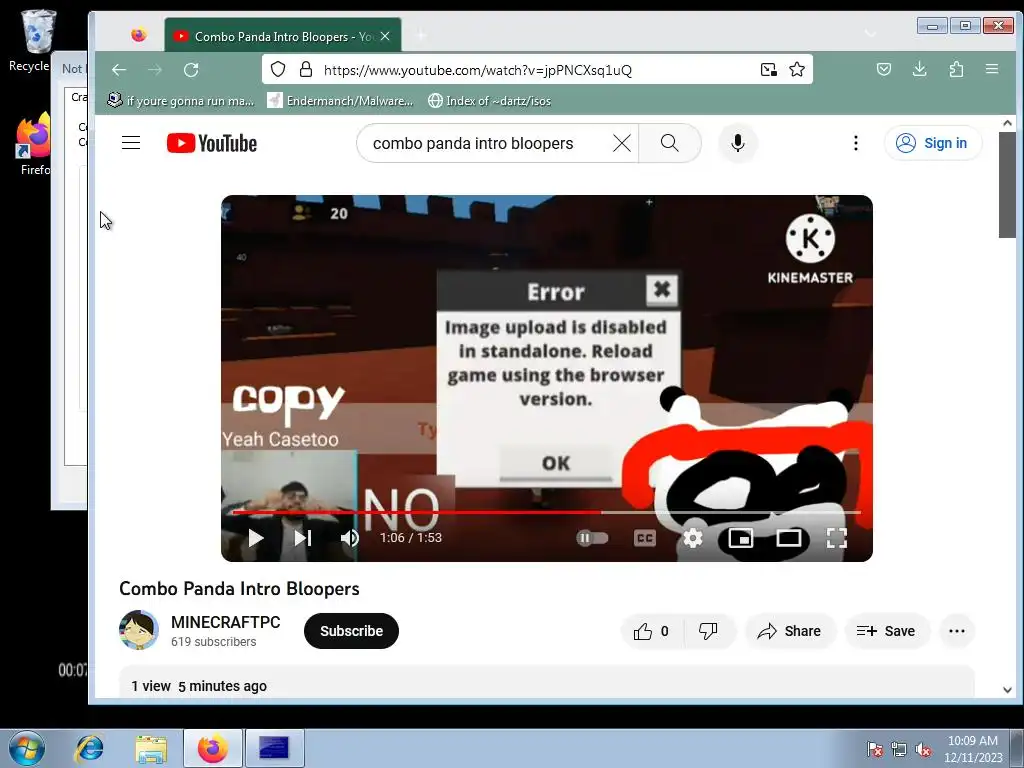1024x768 pixels.
Task: Open the Firefox application hamburger menu
Action: coord(992,69)
